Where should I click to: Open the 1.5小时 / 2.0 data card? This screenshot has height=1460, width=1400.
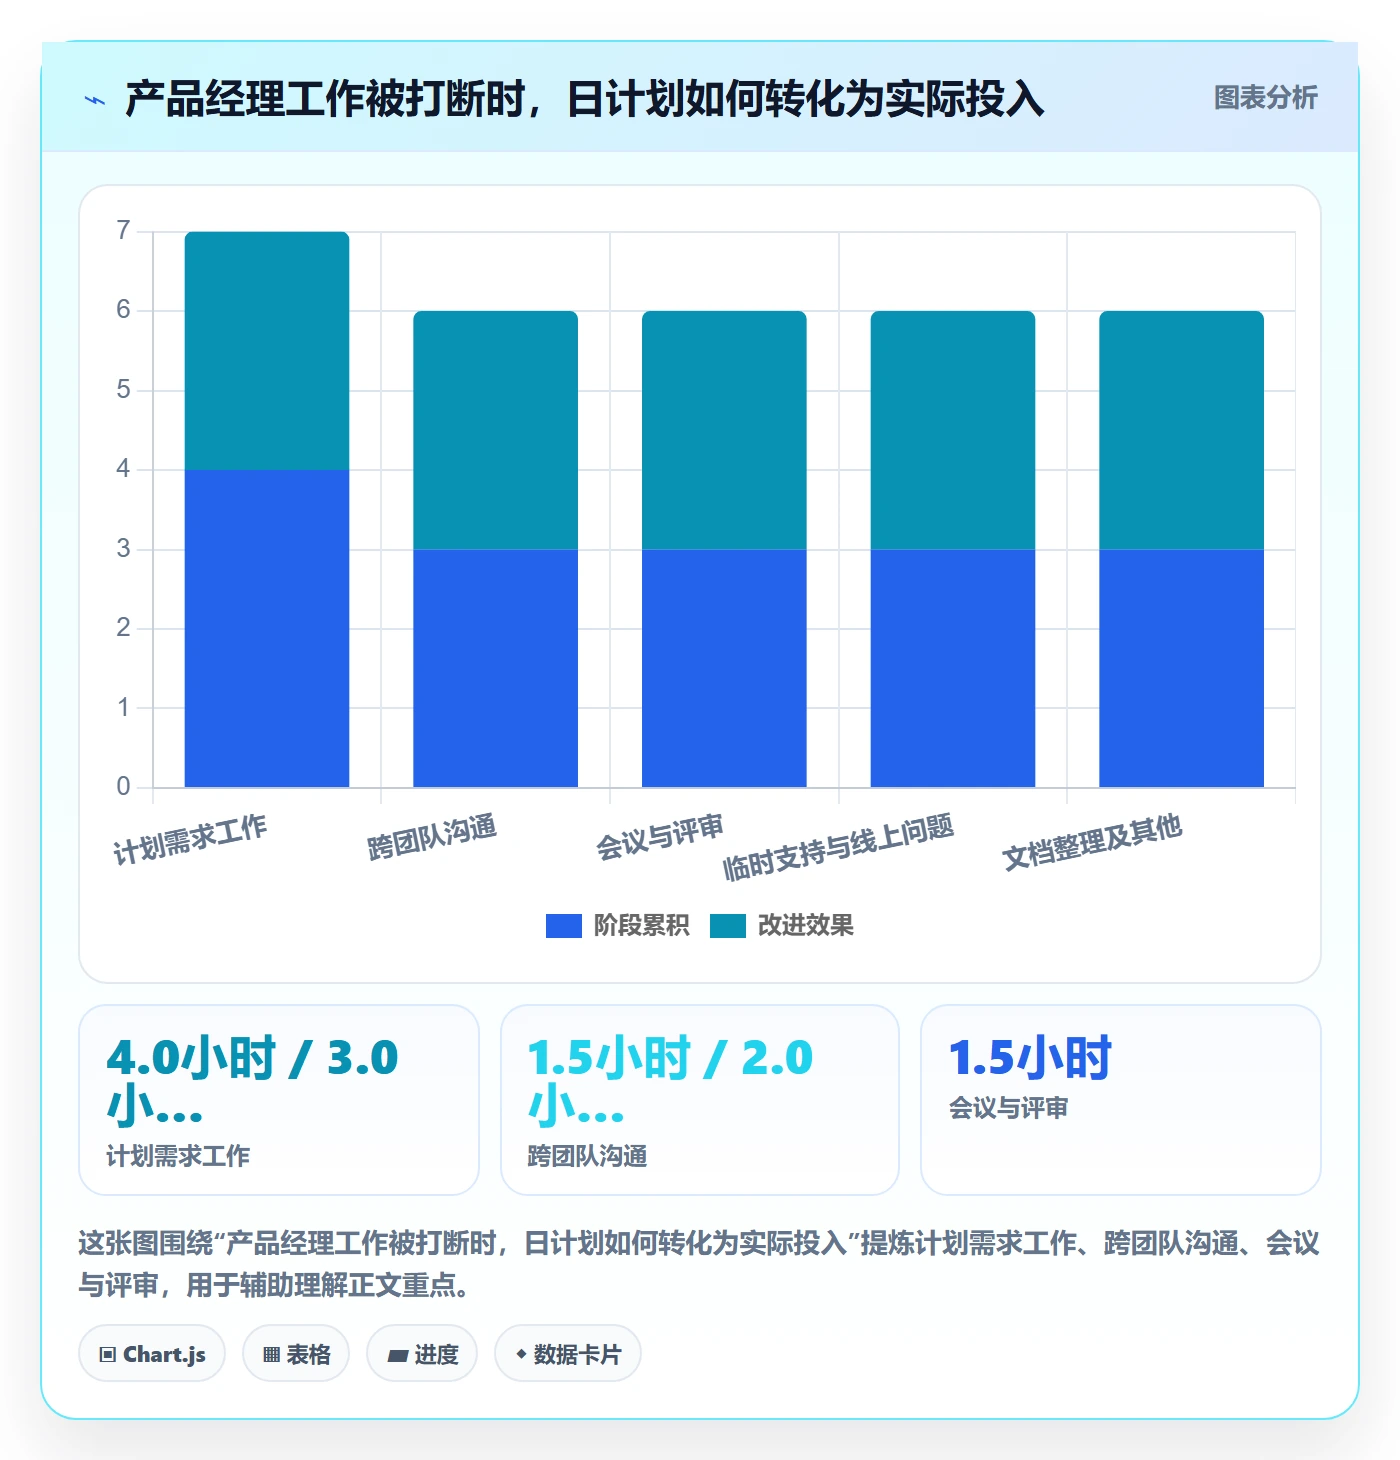pos(700,1100)
